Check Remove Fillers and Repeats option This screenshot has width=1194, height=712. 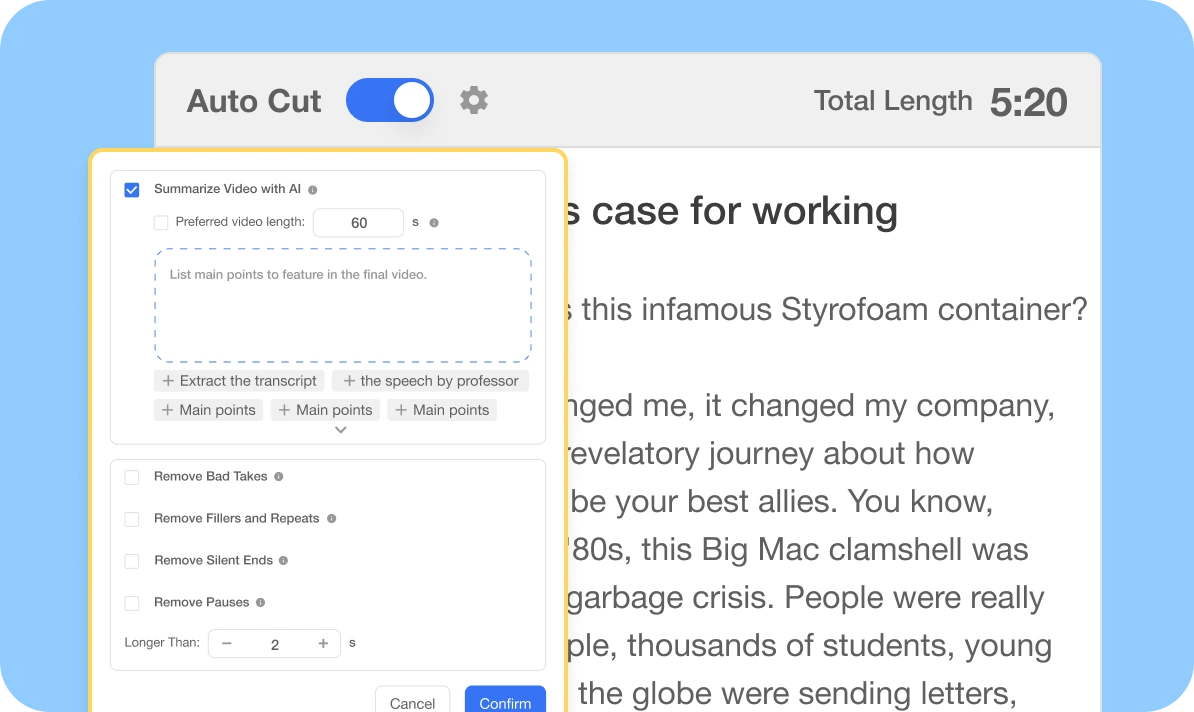132,520
